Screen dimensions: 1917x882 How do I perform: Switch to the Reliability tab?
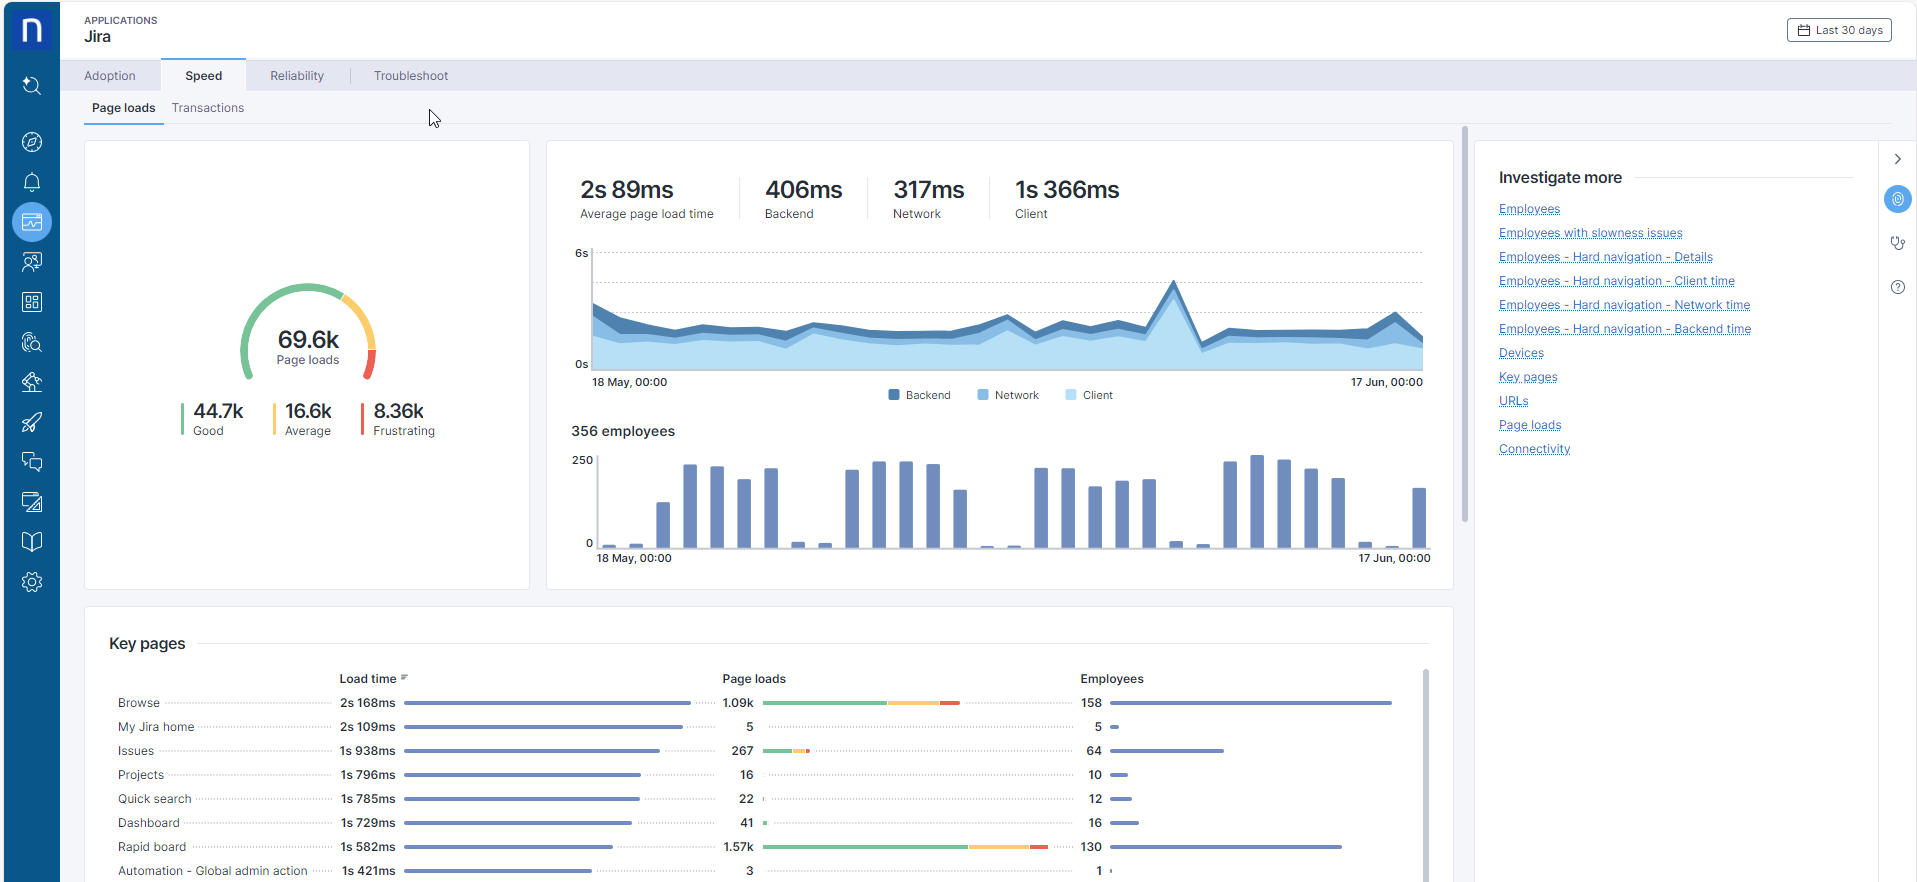click(297, 76)
